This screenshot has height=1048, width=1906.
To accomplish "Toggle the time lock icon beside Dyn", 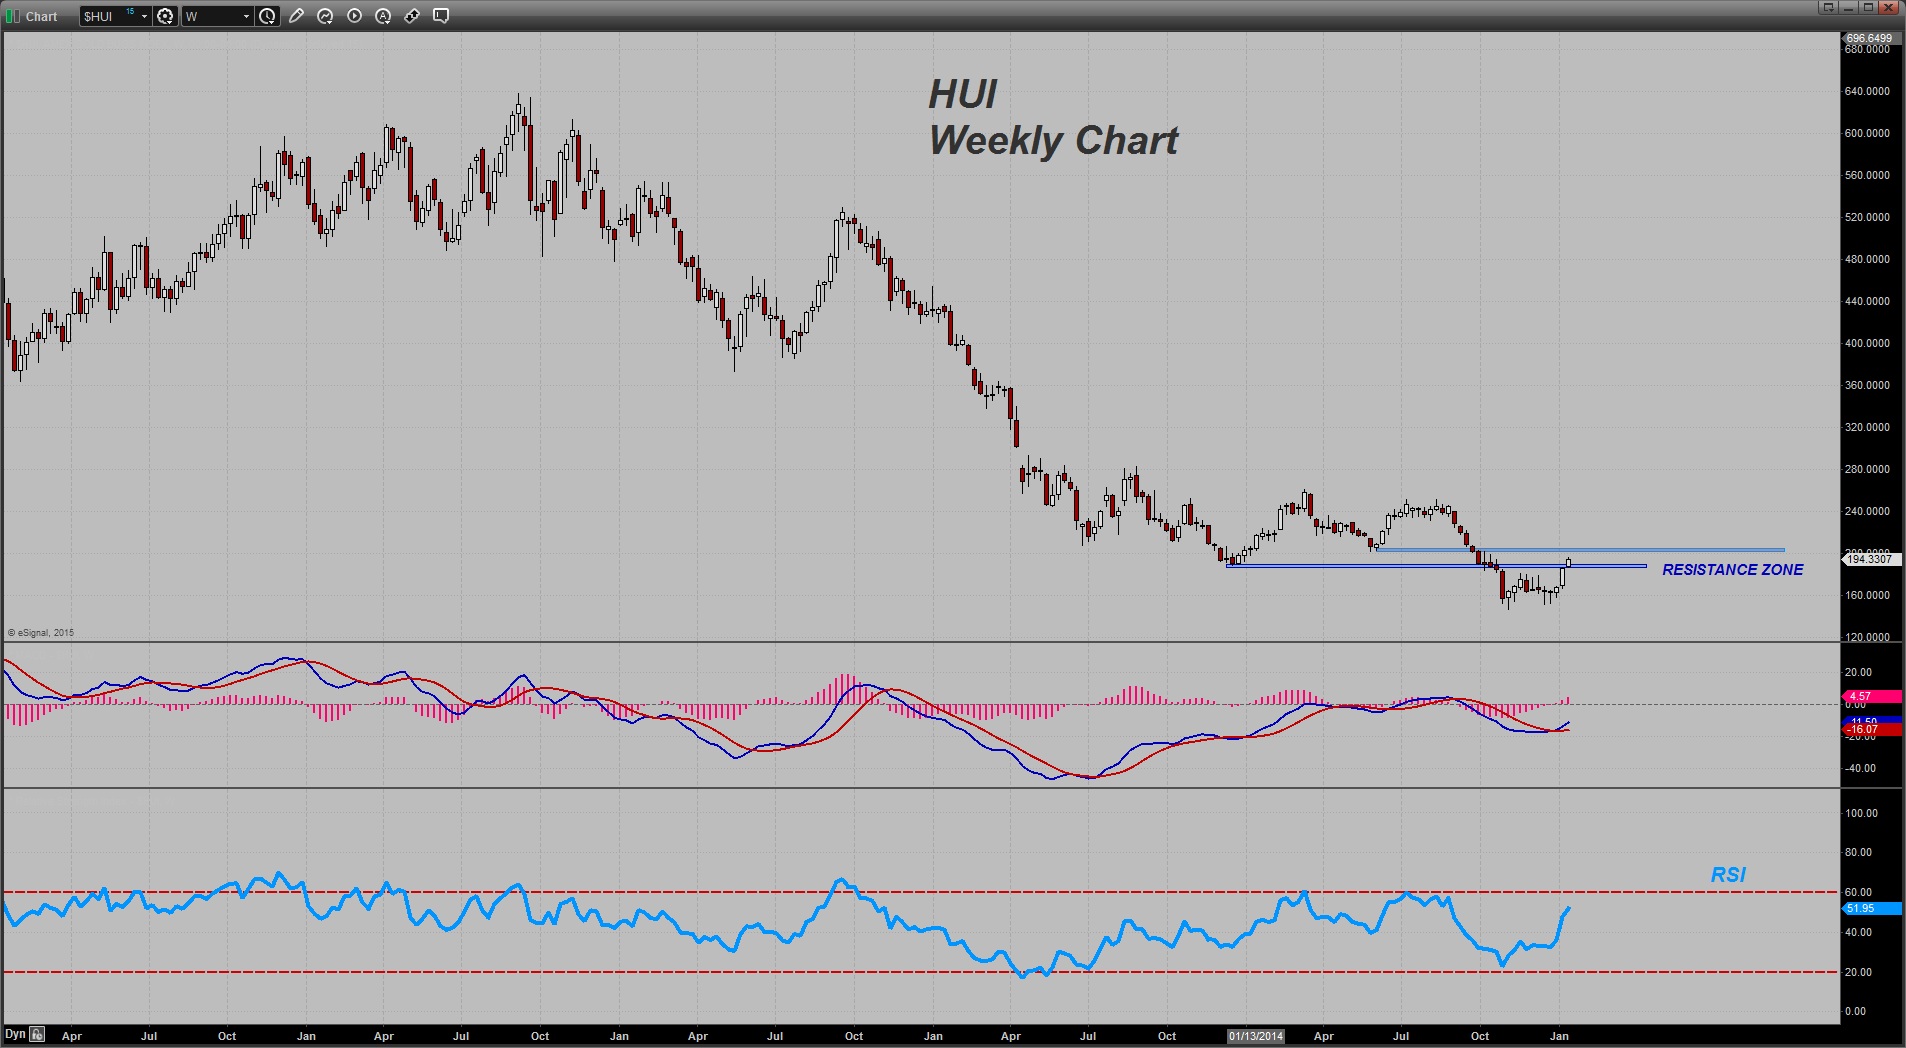I will tap(37, 1035).
